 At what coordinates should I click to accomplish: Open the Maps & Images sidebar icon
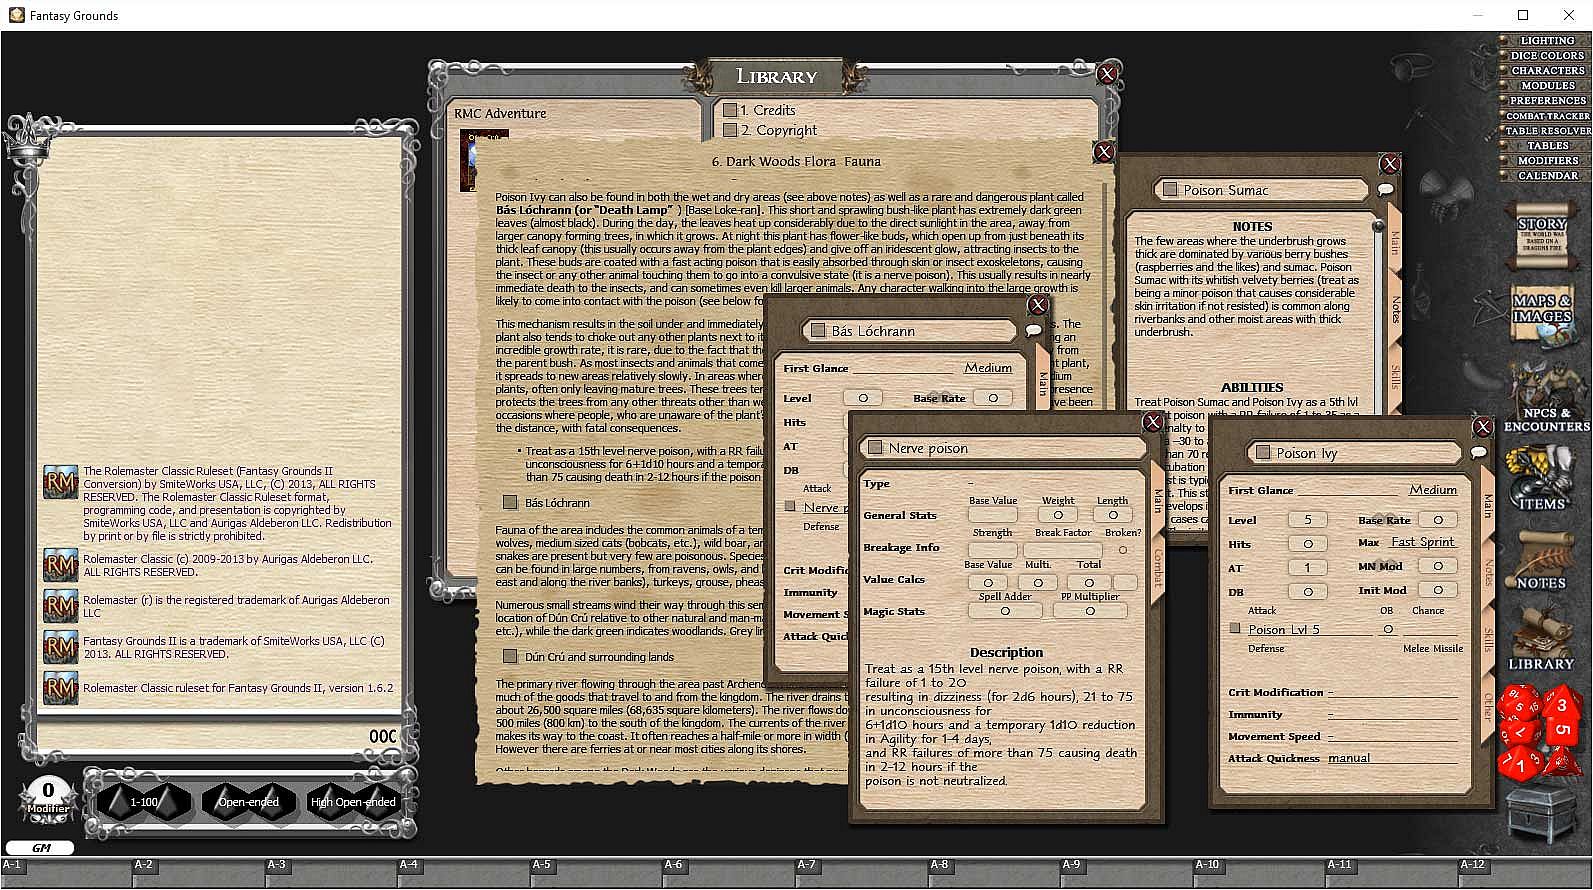[x=1542, y=316]
